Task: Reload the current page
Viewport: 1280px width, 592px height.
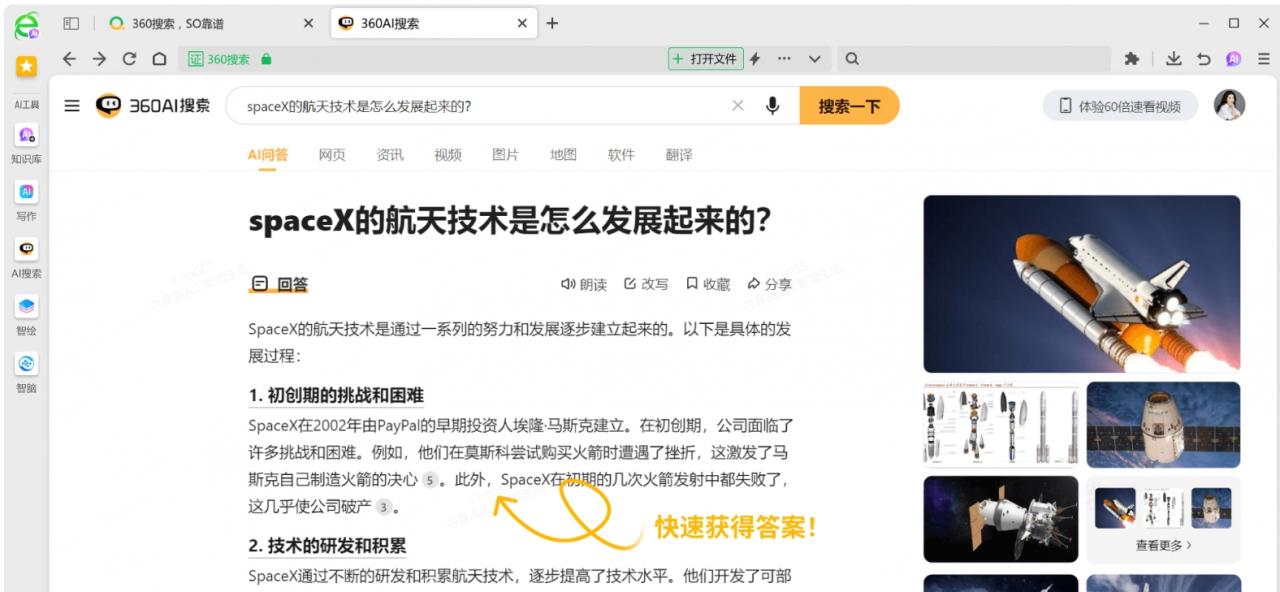Action: pos(129,59)
